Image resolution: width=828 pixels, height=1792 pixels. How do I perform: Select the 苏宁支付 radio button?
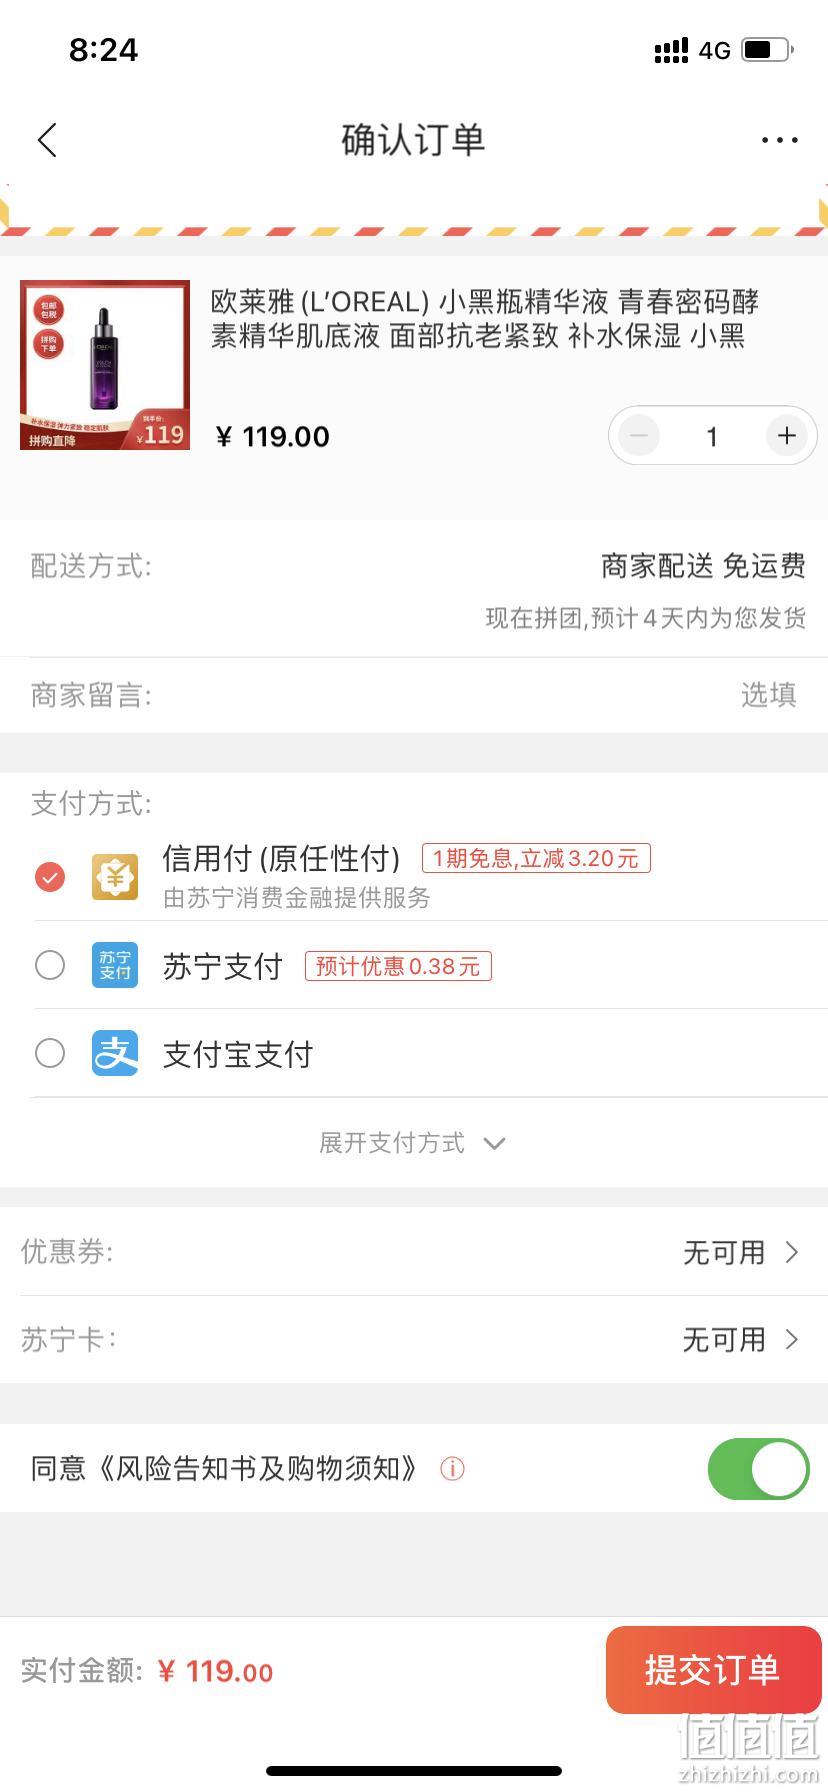click(x=50, y=965)
